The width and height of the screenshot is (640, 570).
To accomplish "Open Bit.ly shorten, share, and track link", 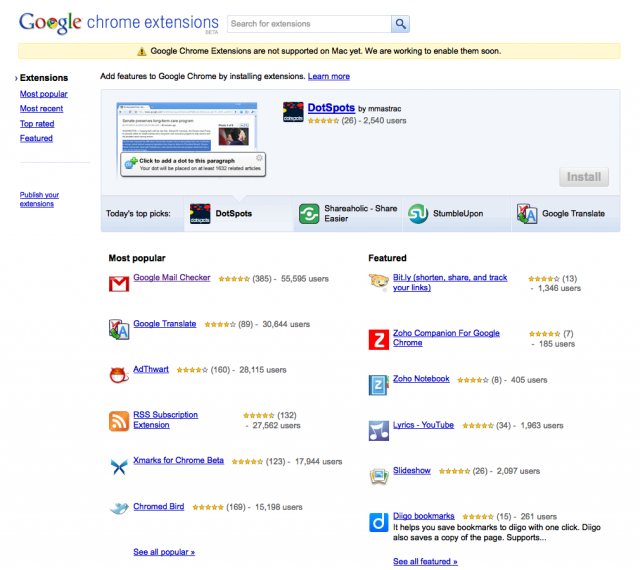I will click(450, 283).
